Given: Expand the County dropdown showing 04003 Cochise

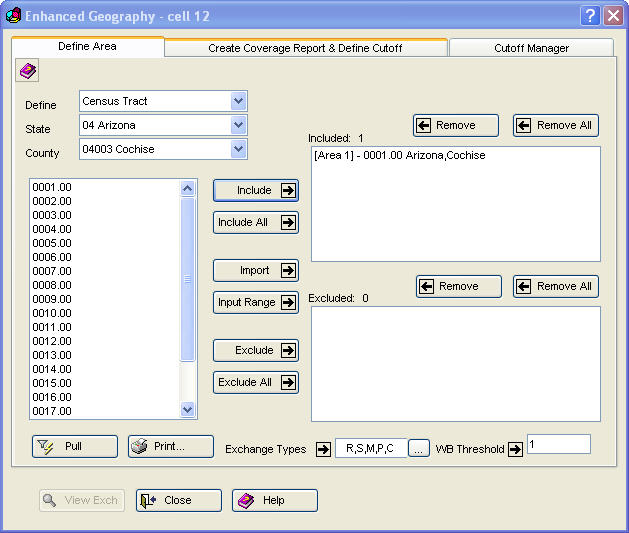Looking at the screenshot, I should pos(238,149).
